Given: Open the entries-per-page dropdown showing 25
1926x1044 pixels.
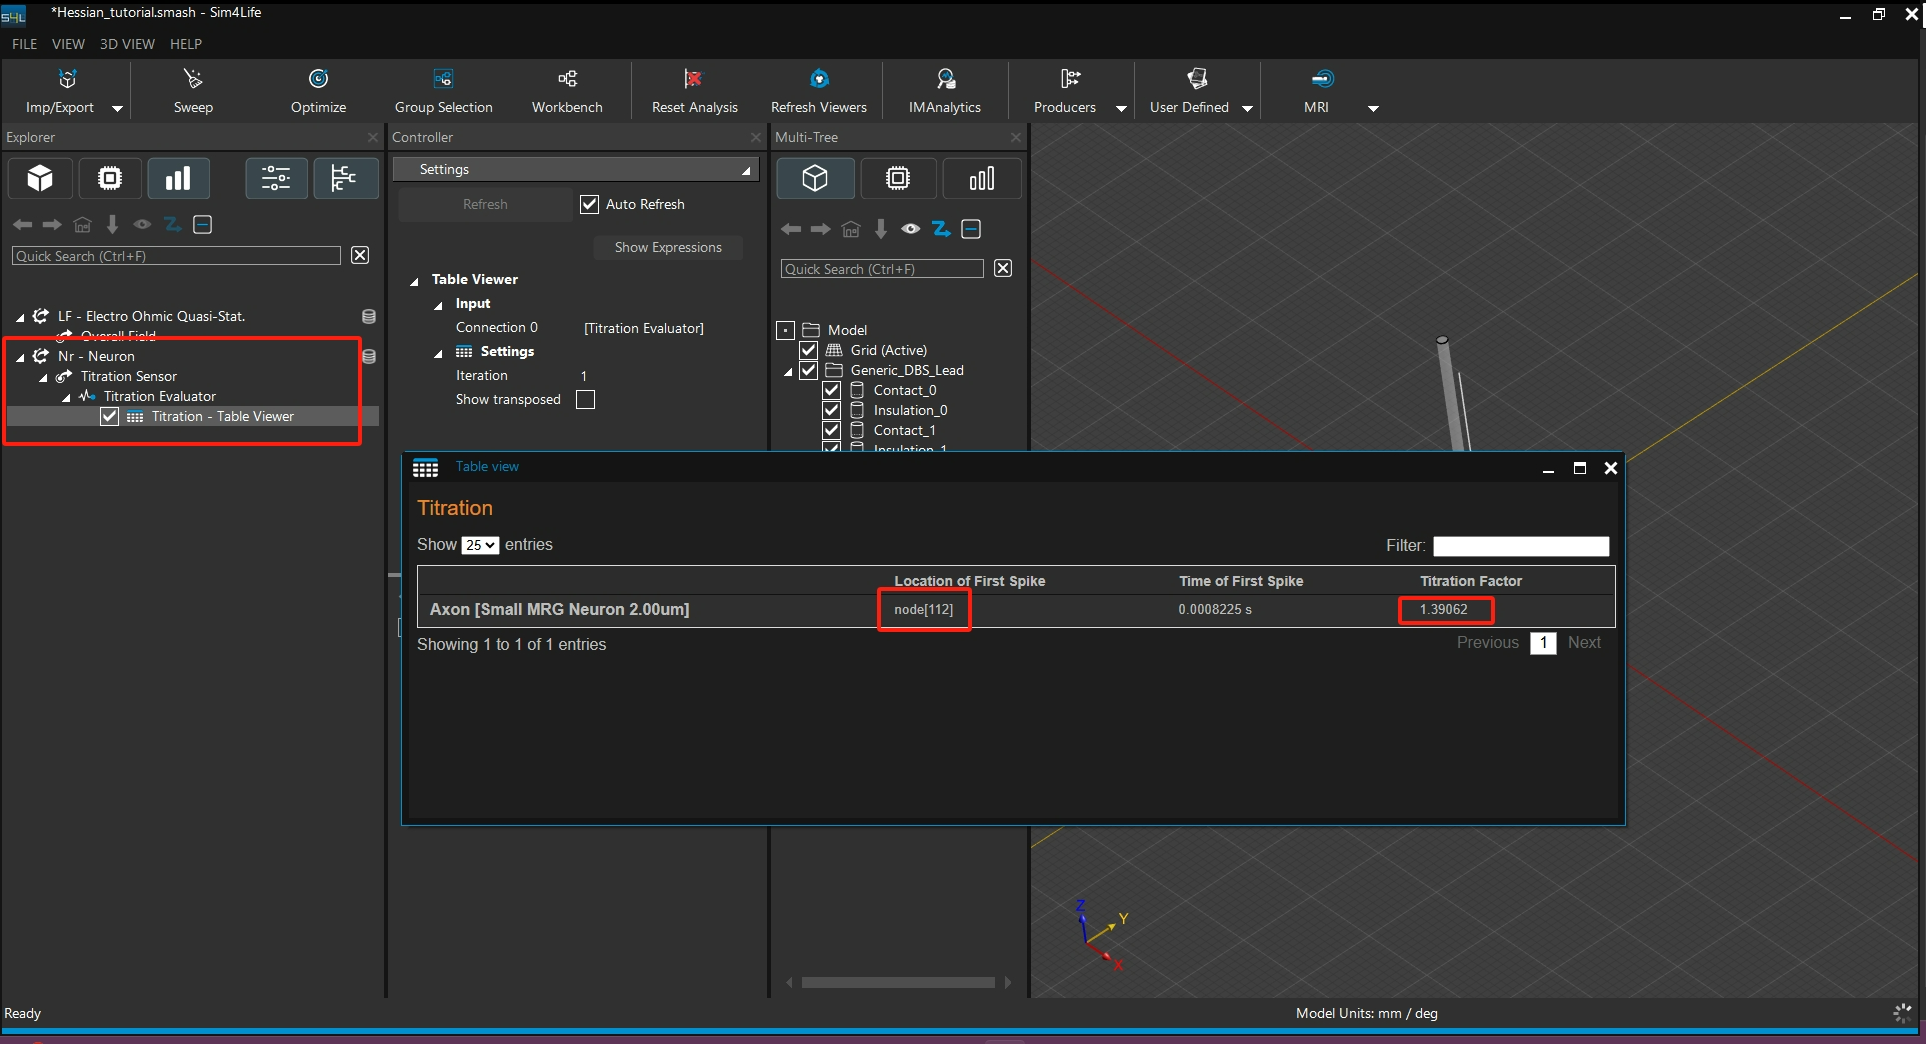Looking at the screenshot, I should [480, 545].
